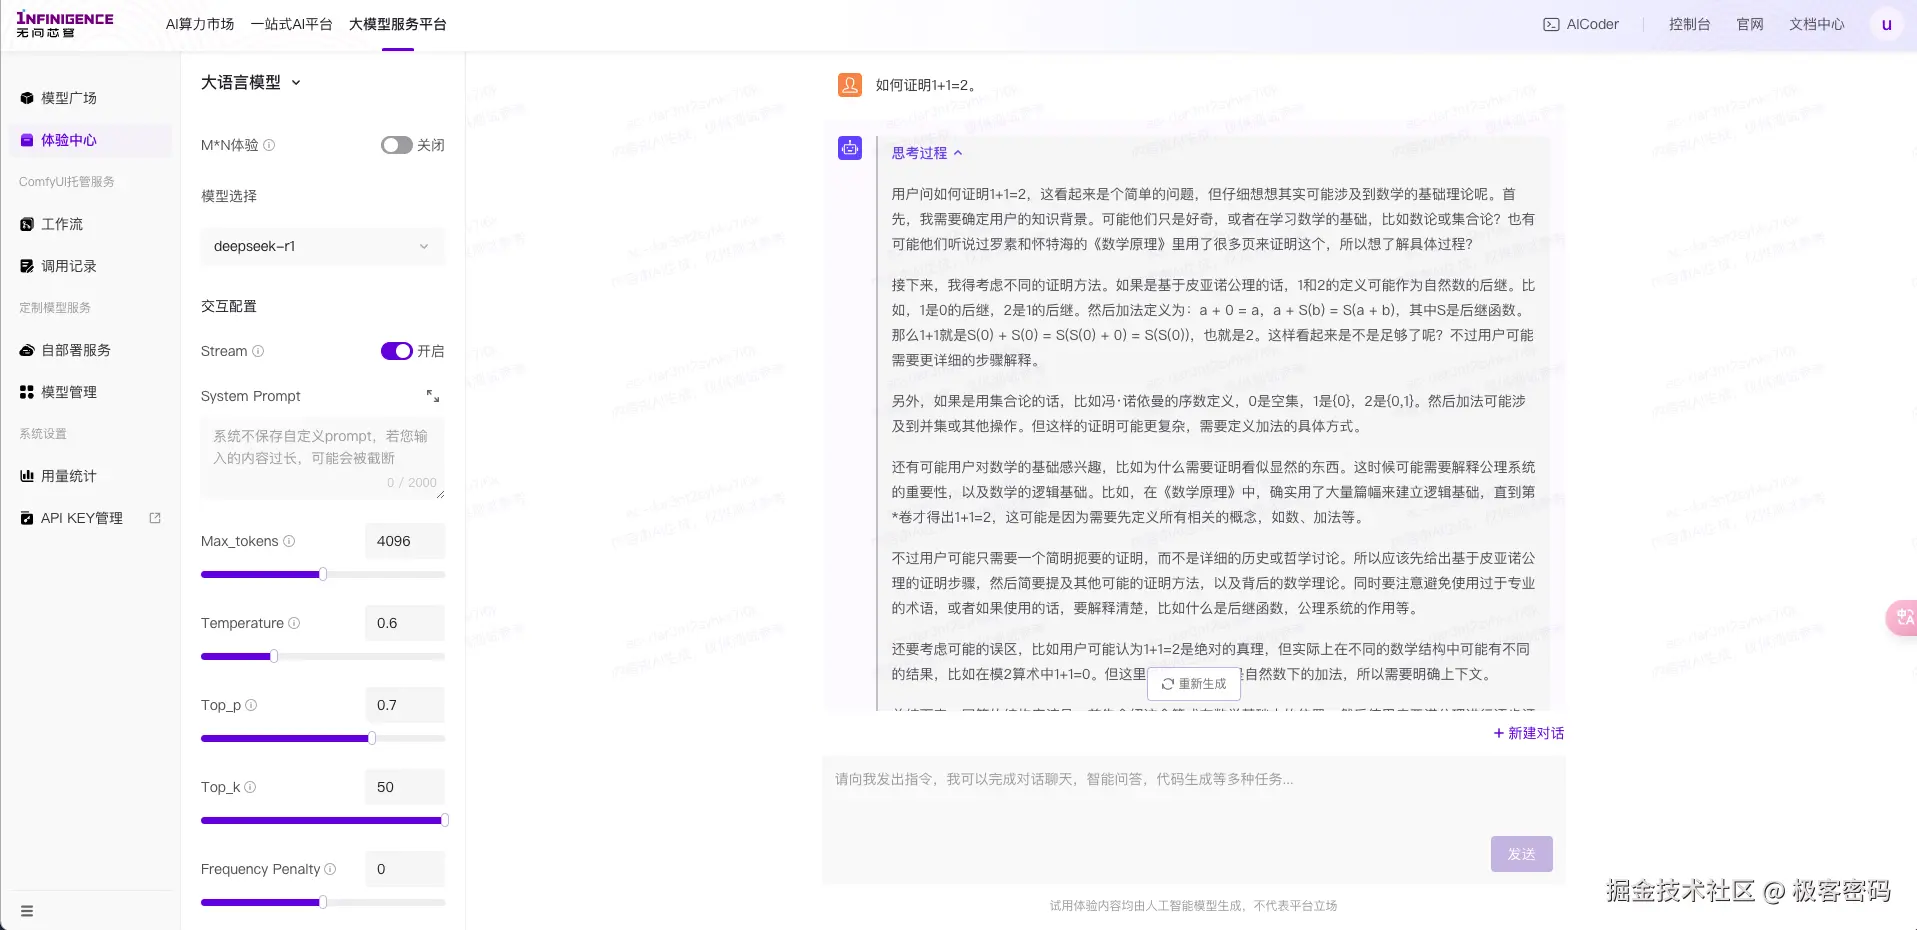Expand the System Prompt editor

[433, 396]
